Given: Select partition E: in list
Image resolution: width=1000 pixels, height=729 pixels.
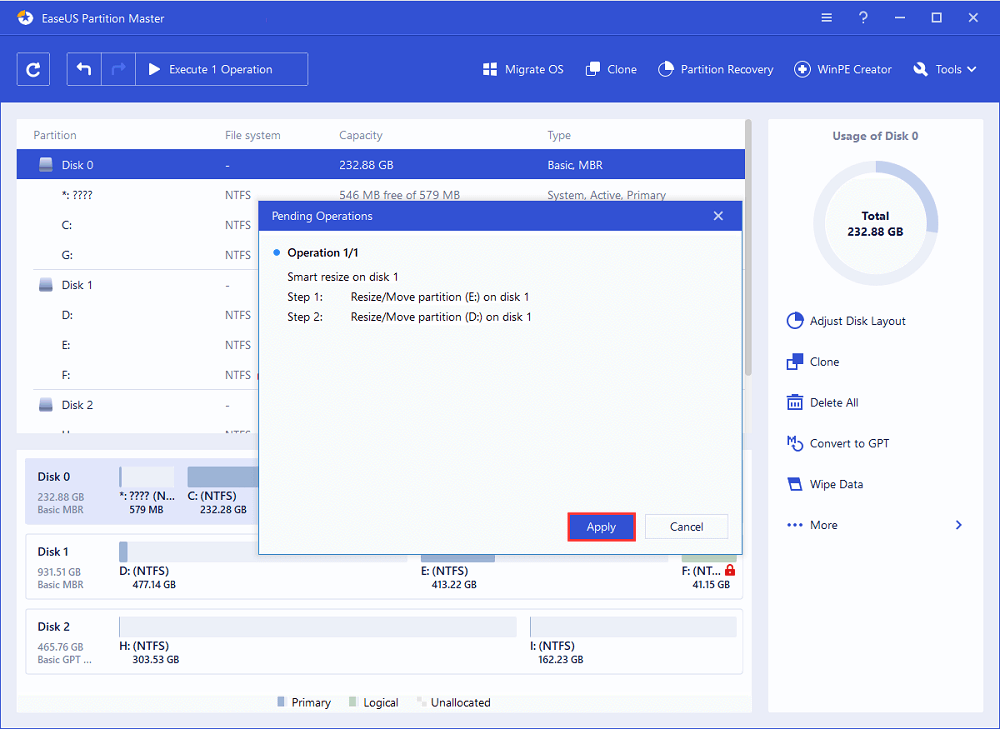Looking at the screenshot, I should [x=137, y=345].
